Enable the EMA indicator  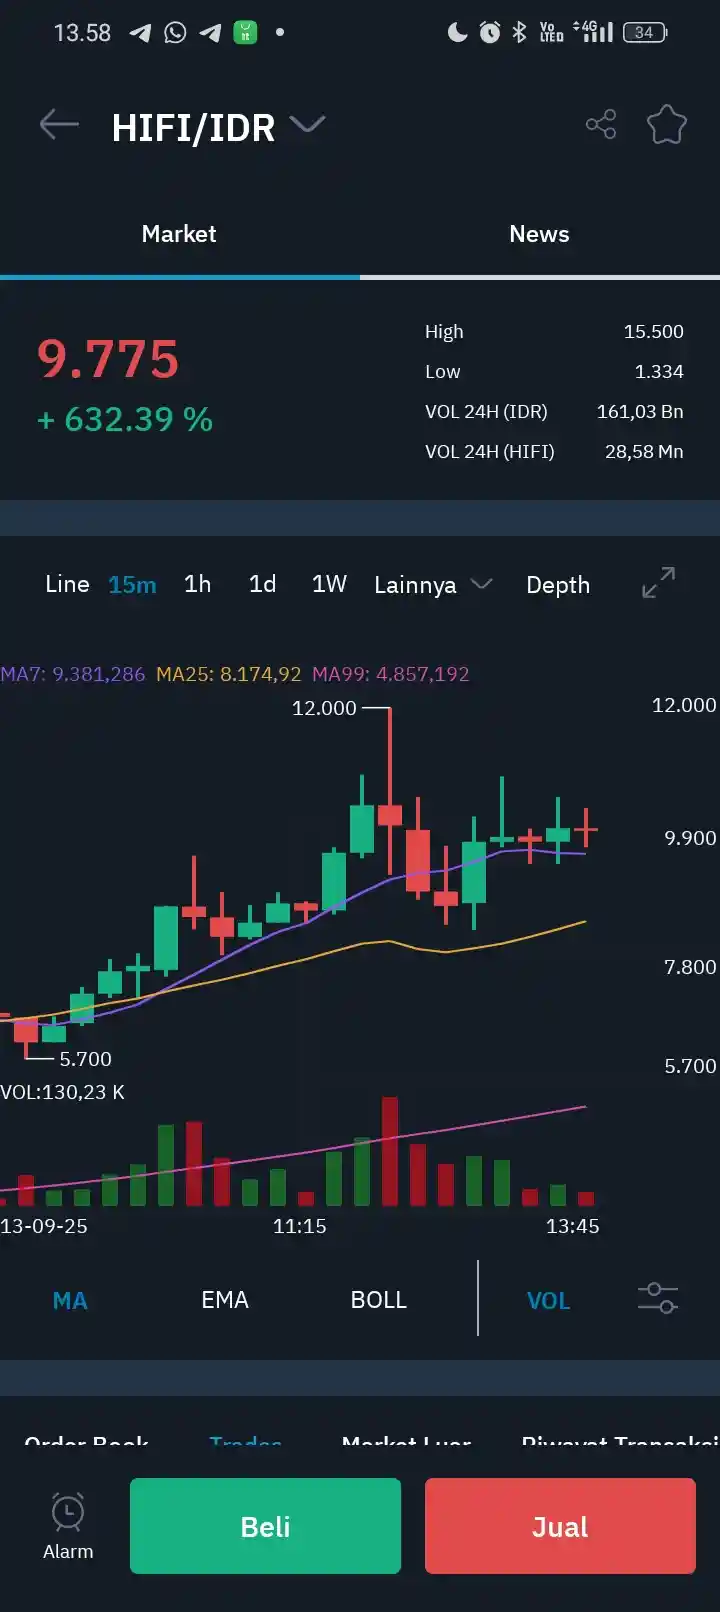coord(225,1300)
